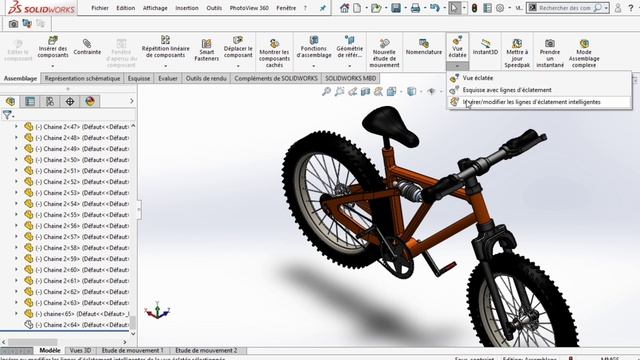Switch to Esquisse ribbon tab
Screen dimensions: 640x360
[139, 78]
